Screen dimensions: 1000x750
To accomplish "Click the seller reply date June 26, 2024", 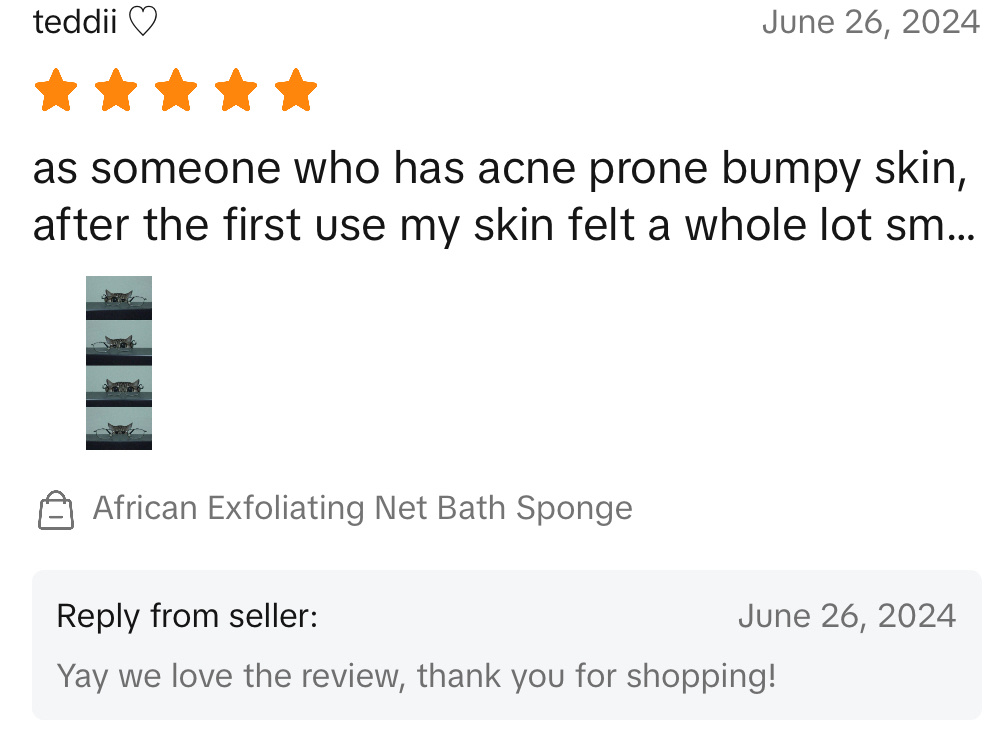I will [847, 616].
